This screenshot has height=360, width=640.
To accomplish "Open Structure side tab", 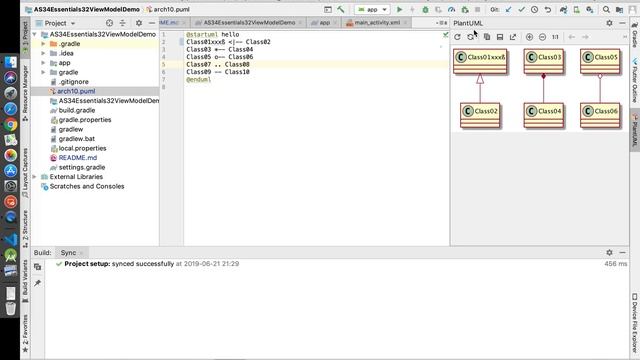I will tap(25, 228).
